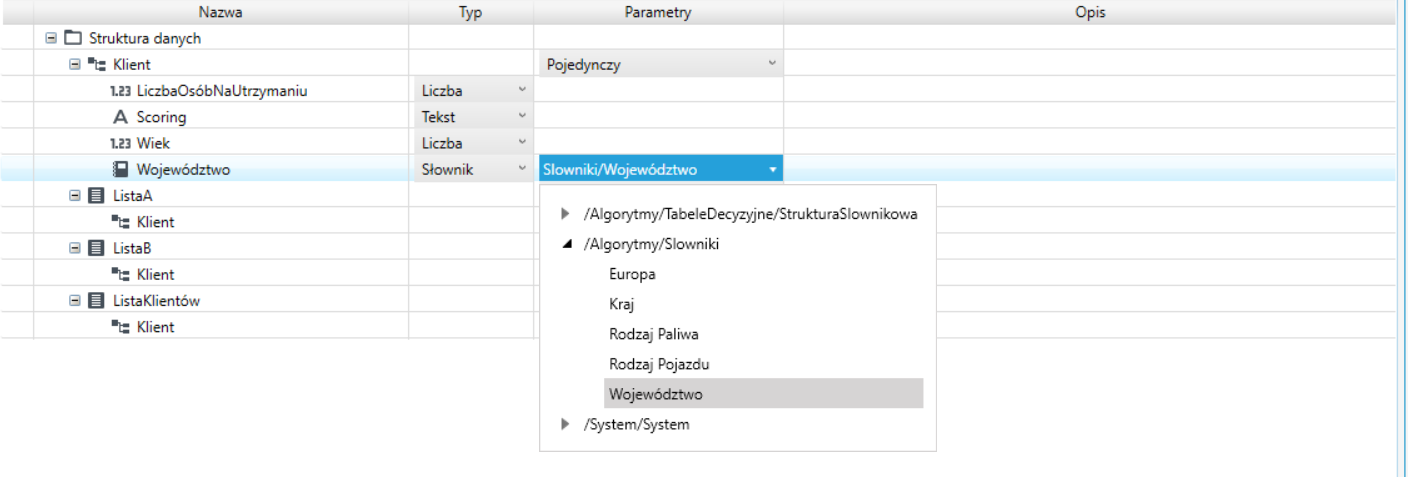Viewport: 1408px width, 477px height.
Task: Click number icon next to LiczbaOsóbNaUtrzymaniu
Action: [x=120, y=91]
